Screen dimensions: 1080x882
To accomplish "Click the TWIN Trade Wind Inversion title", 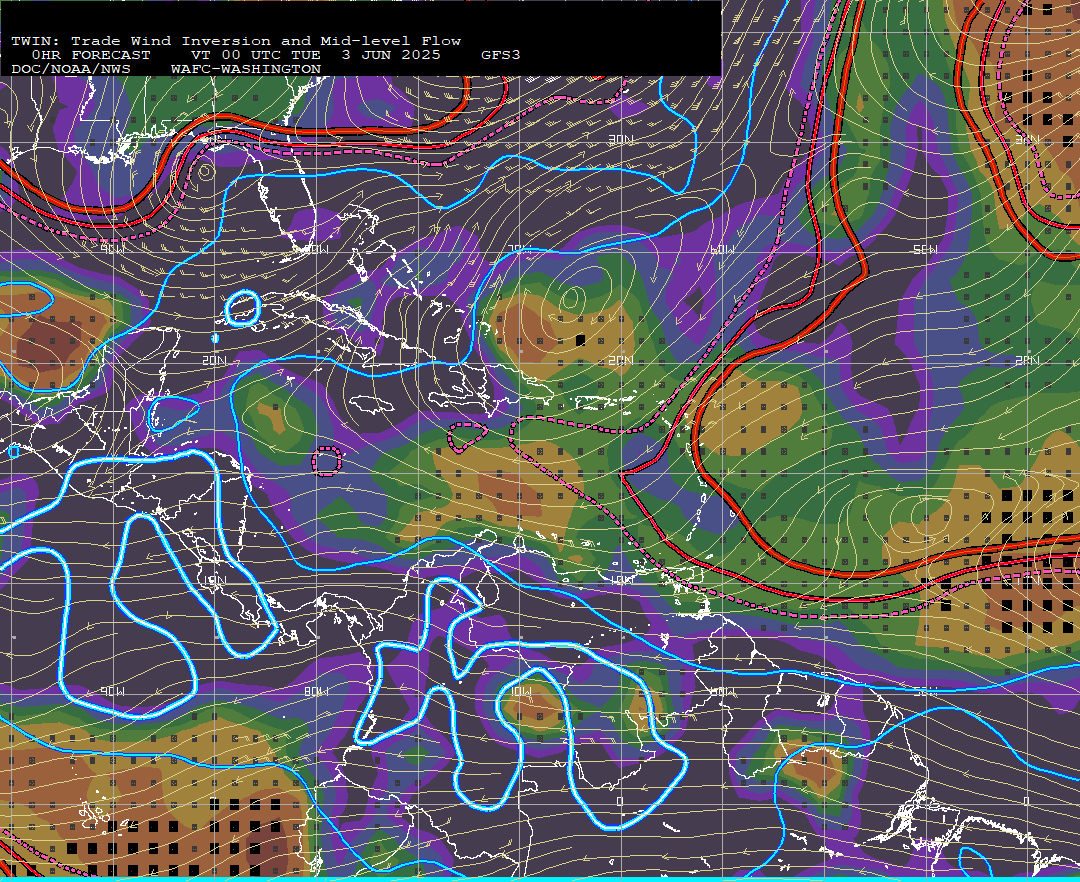I will click(236, 41).
